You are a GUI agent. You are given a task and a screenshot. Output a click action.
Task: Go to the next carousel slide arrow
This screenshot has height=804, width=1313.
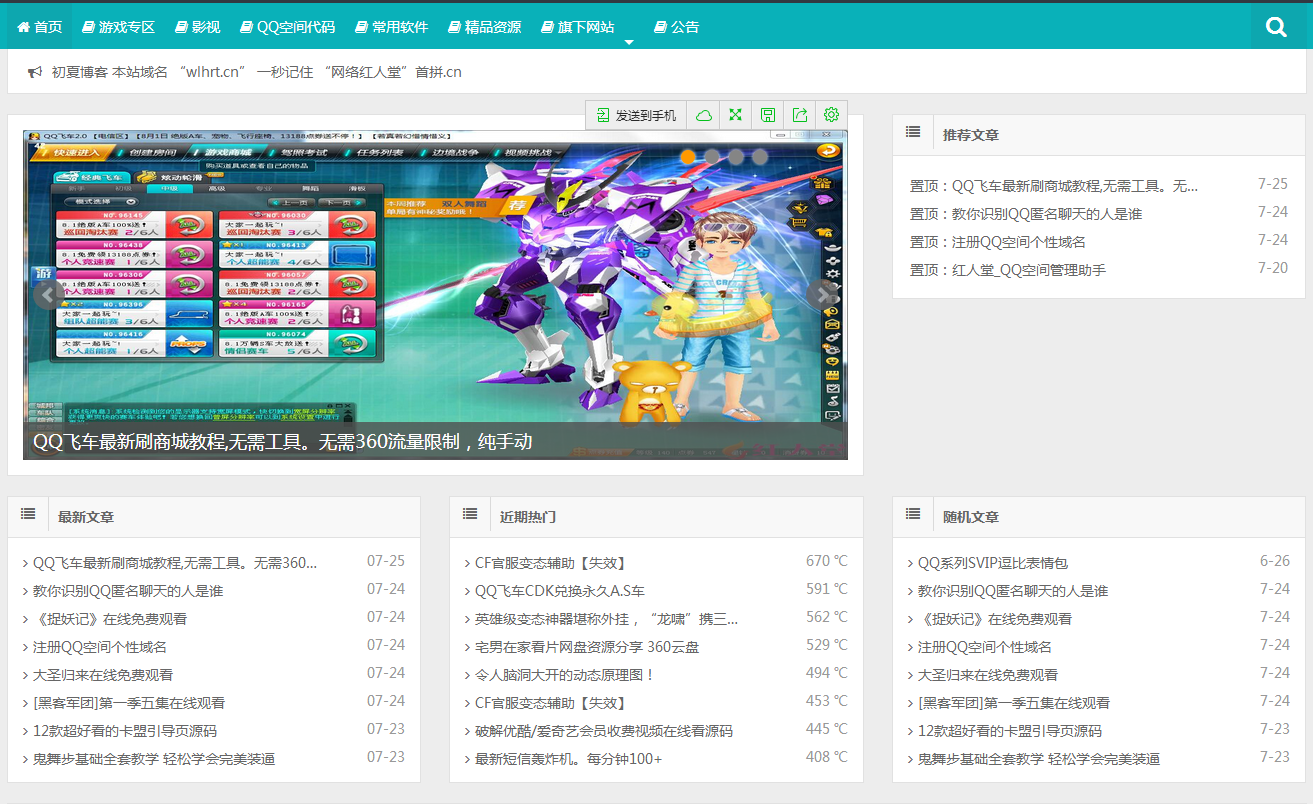(x=822, y=295)
